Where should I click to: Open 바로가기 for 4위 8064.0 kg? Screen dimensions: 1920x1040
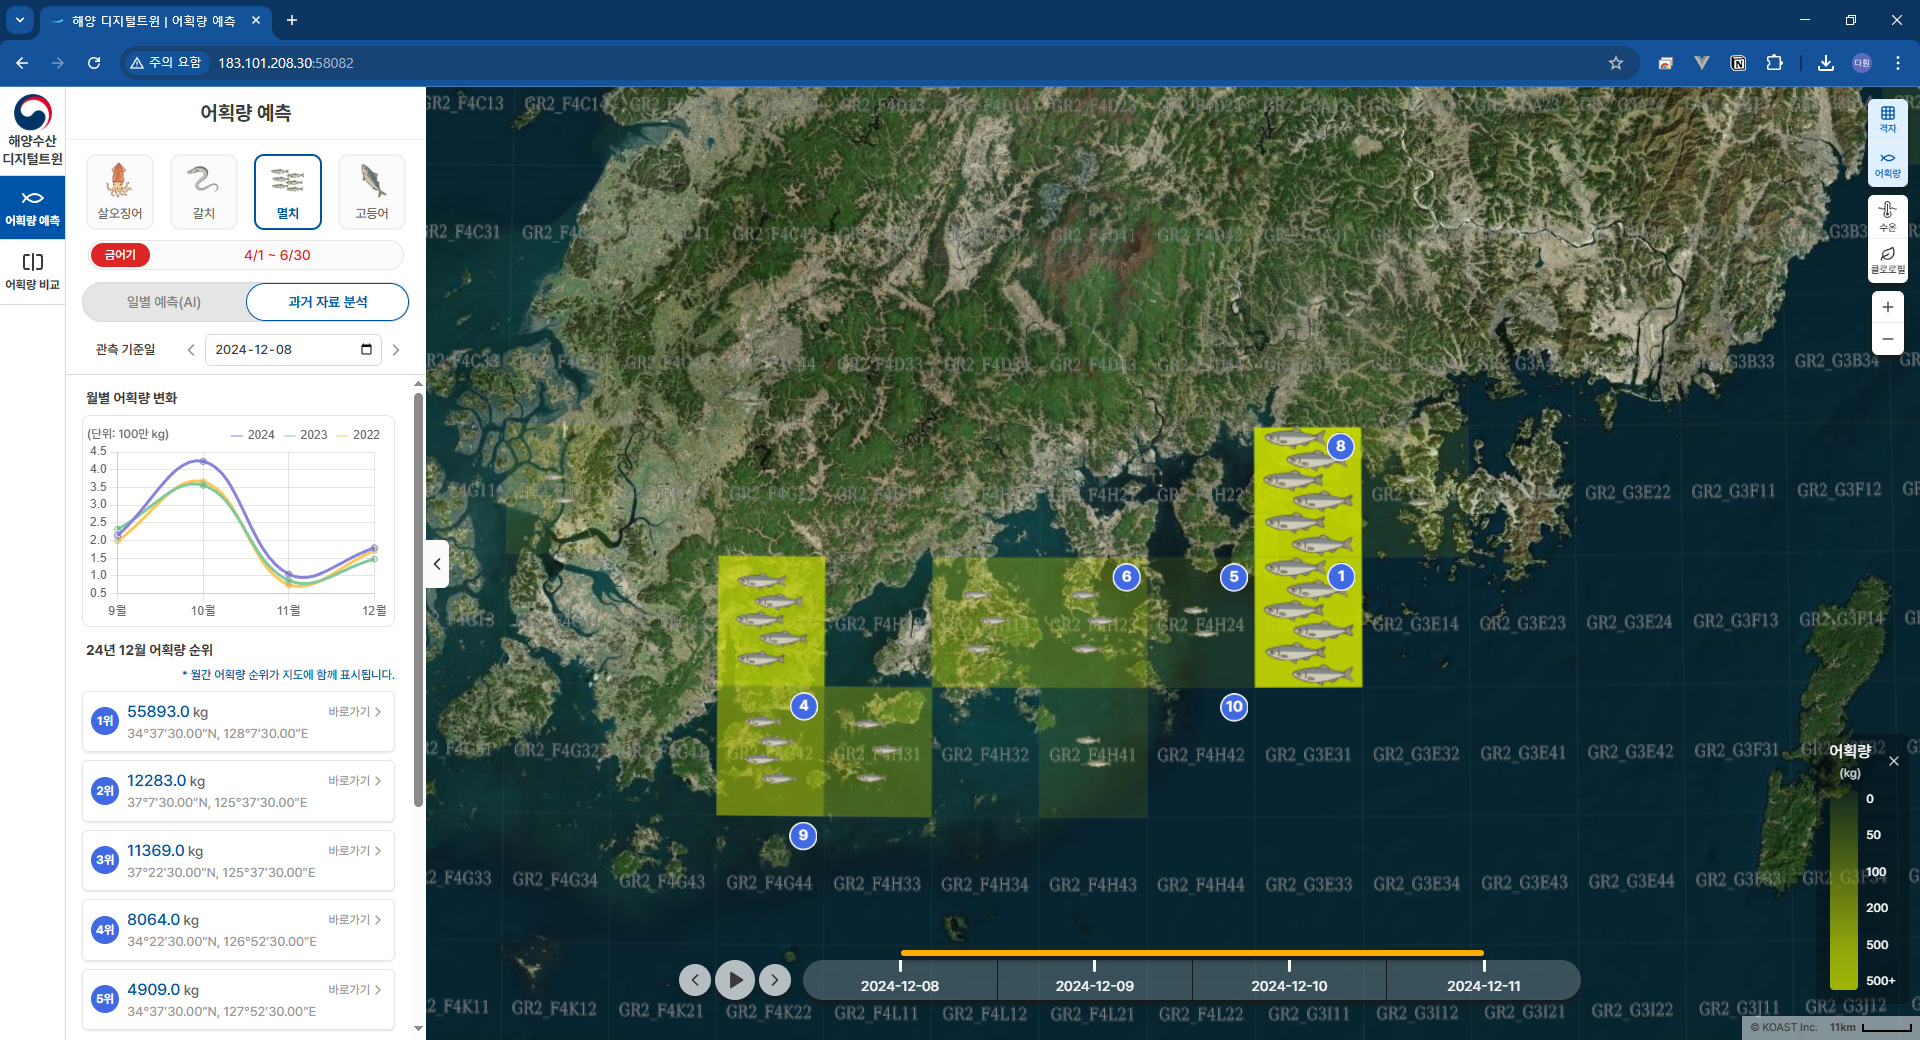[355, 920]
